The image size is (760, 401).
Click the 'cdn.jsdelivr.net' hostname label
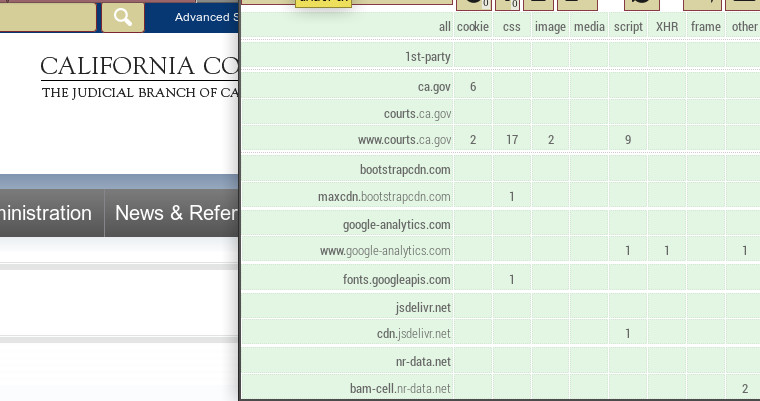click(347, 334)
